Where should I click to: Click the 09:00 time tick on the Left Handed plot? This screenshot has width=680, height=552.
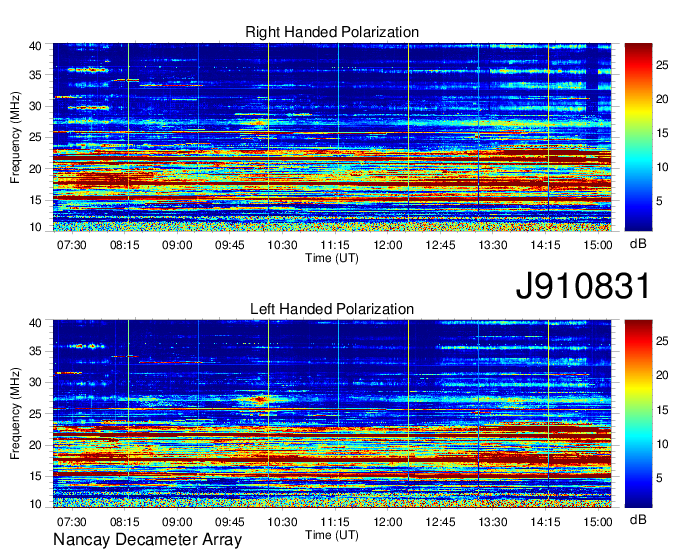point(177,521)
